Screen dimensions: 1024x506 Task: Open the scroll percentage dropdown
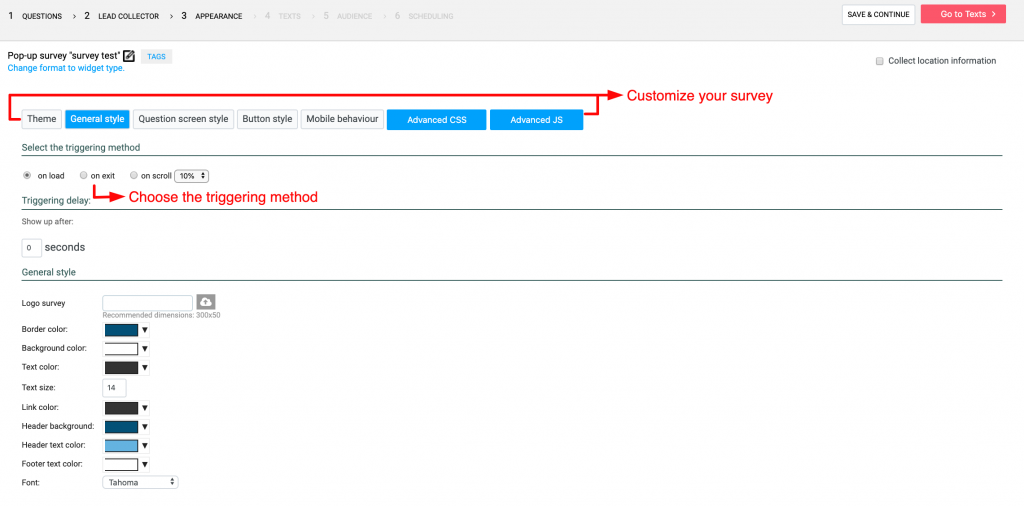coord(191,176)
